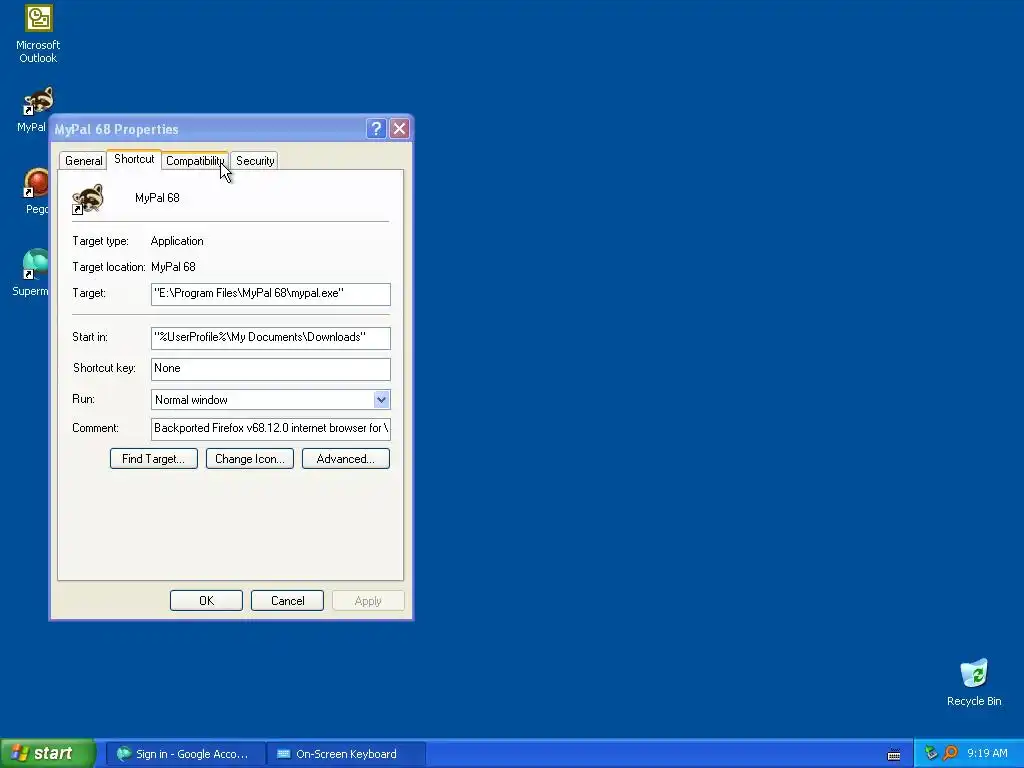Switch to On-Screen Keyboard taskbar item
This screenshot has width=1024, height=768.
click(346, 754)
